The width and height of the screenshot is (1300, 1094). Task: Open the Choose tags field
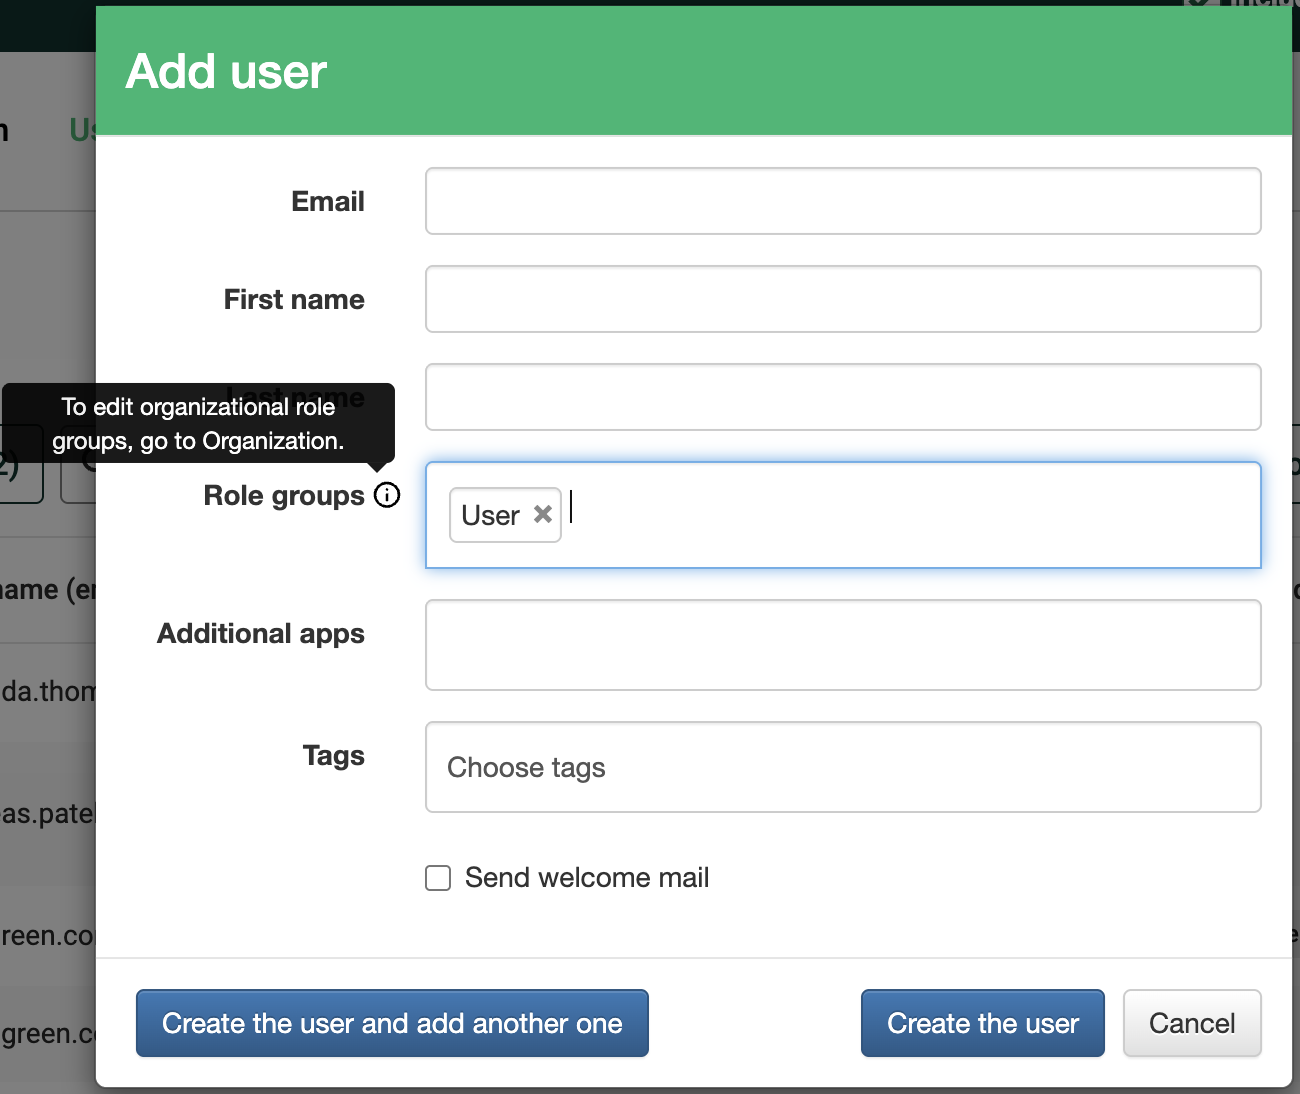843,767
